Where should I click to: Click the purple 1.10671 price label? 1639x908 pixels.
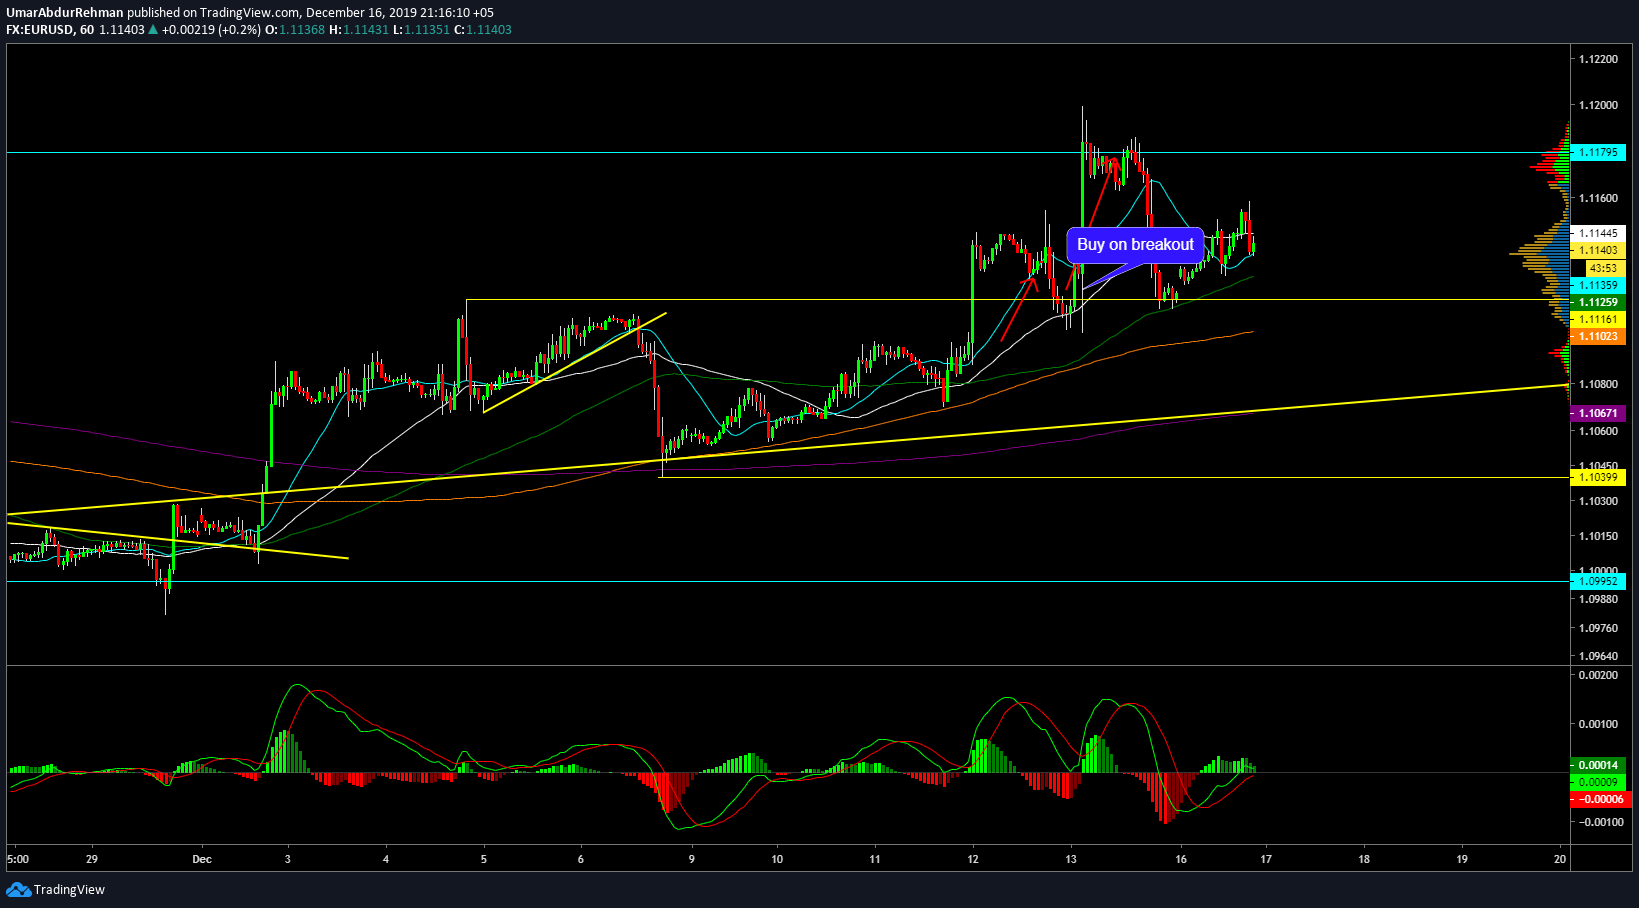click(x=1598, y=413)
